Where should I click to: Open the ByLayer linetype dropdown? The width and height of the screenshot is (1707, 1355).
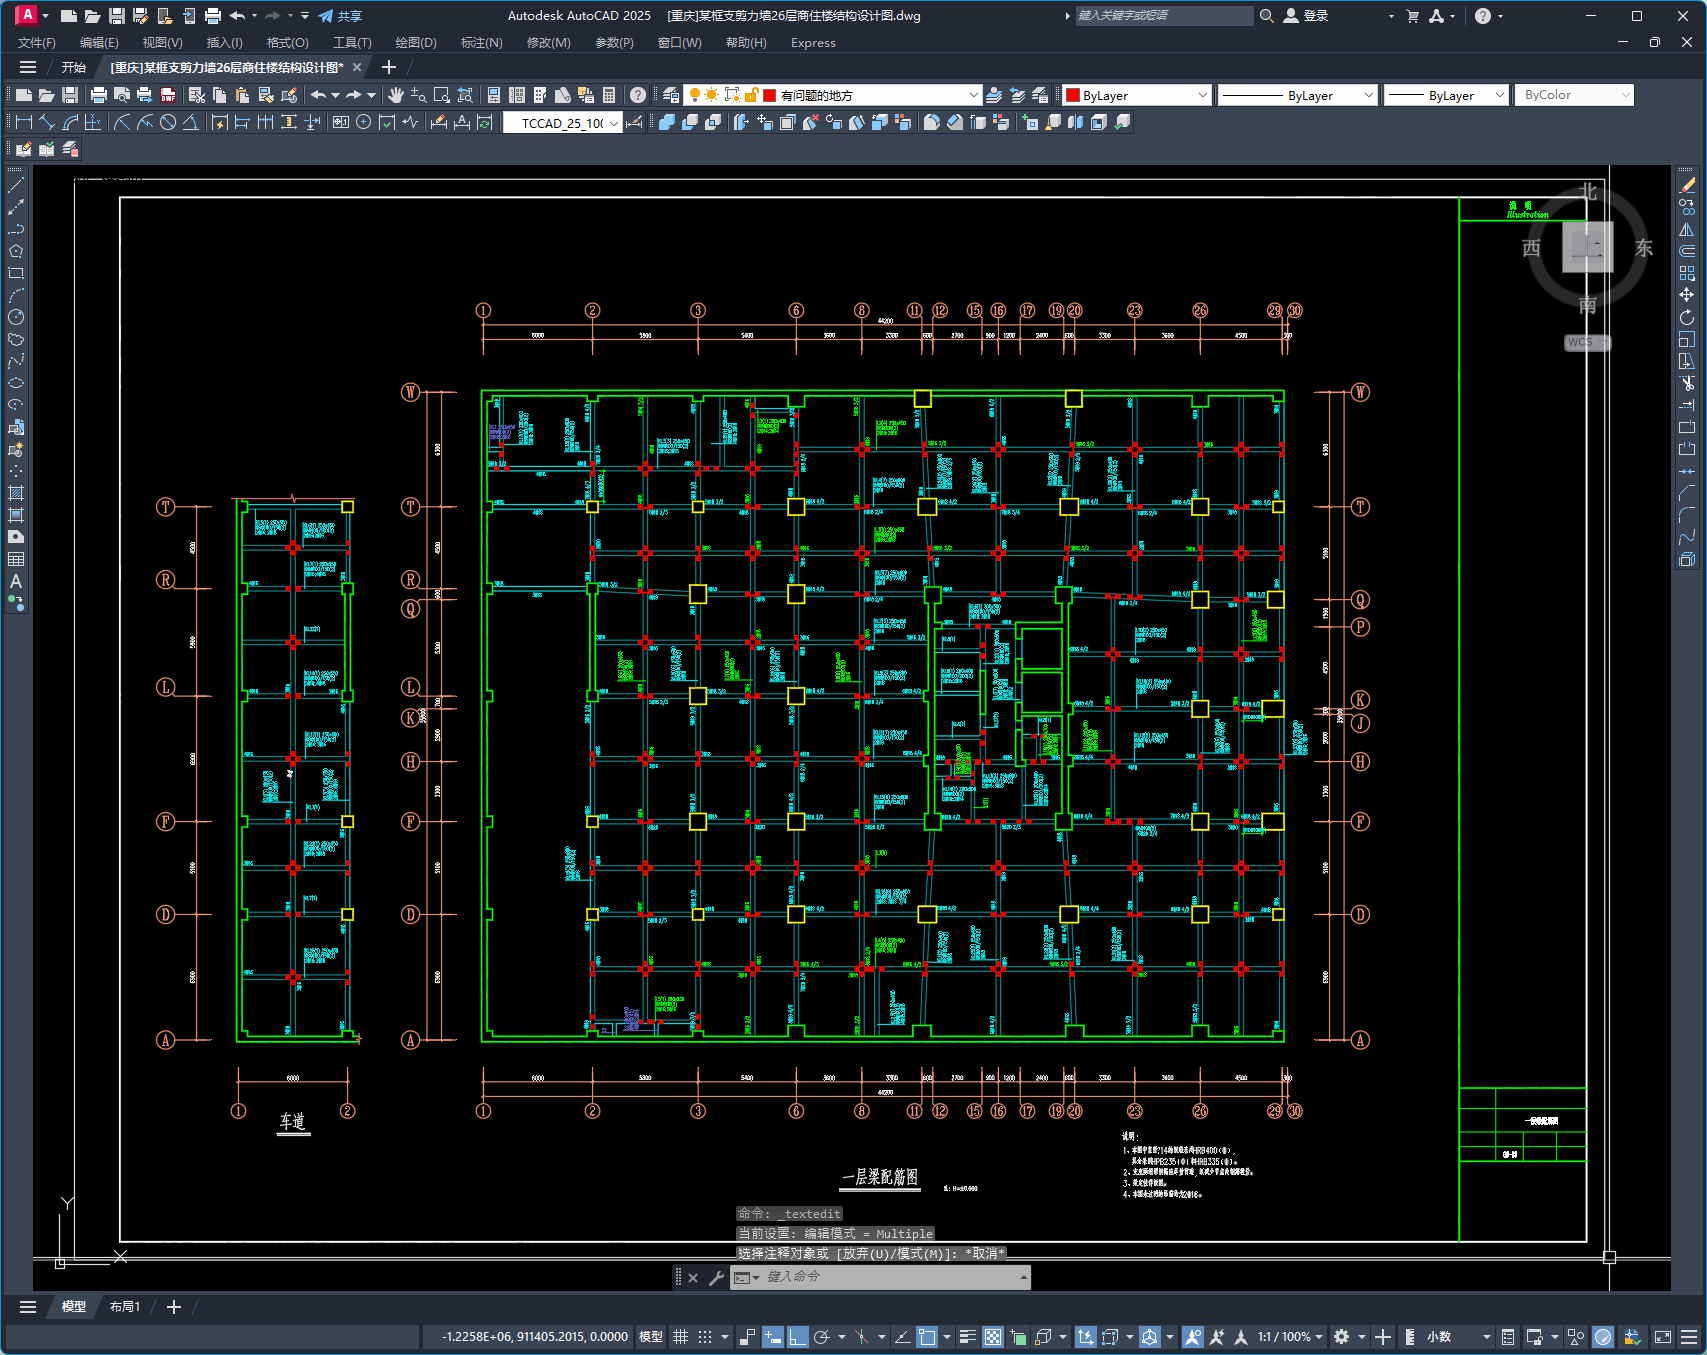point(1297,95)
